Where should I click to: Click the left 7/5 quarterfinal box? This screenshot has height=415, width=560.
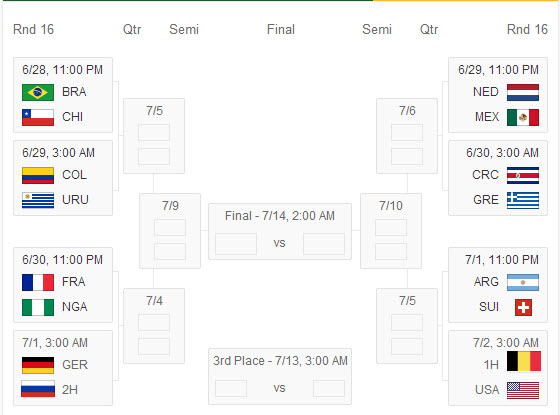coord(154,136)
